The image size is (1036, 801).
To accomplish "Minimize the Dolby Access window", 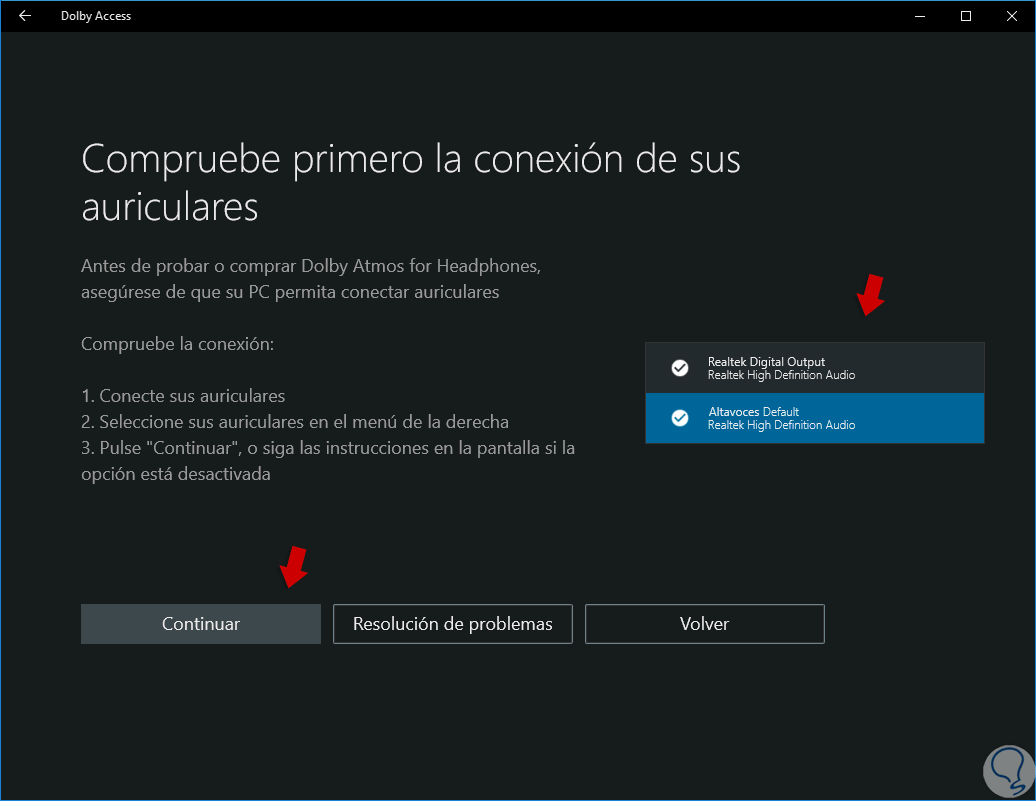I will point(920,16).
